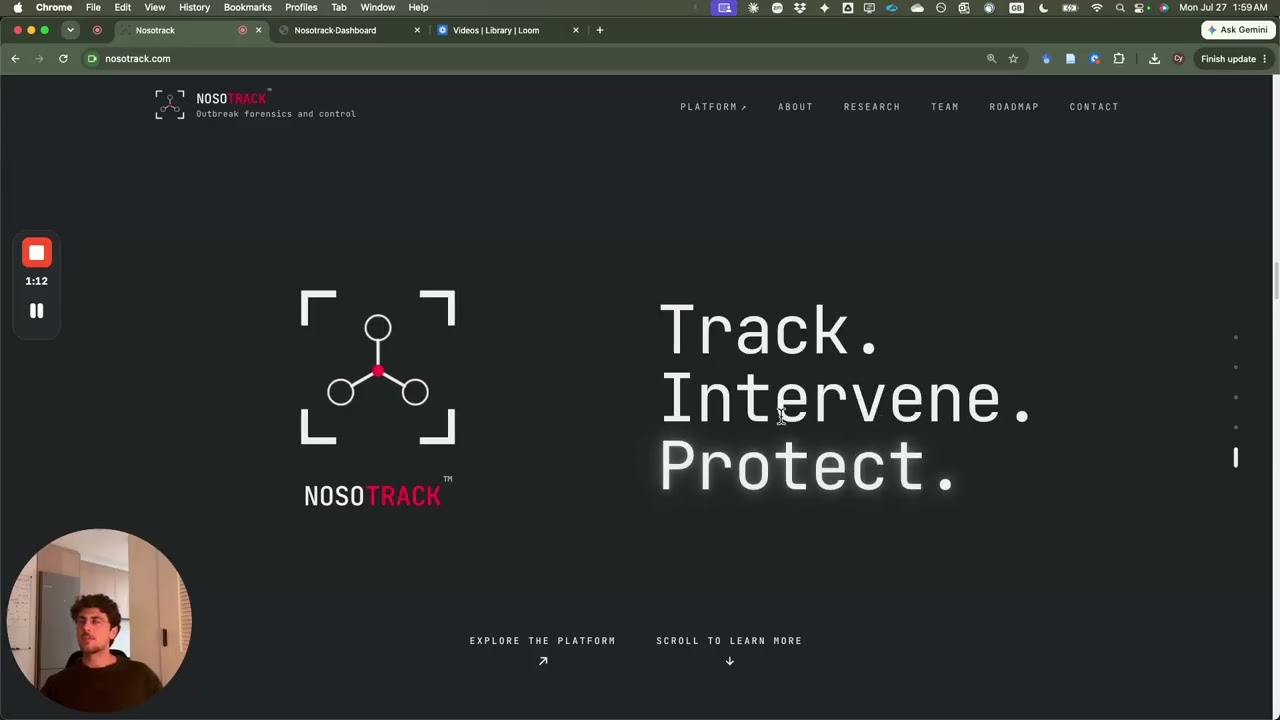Click the Nosotrack header logo icon
This screenshot has width=1280, height=720.
[170, 105]
